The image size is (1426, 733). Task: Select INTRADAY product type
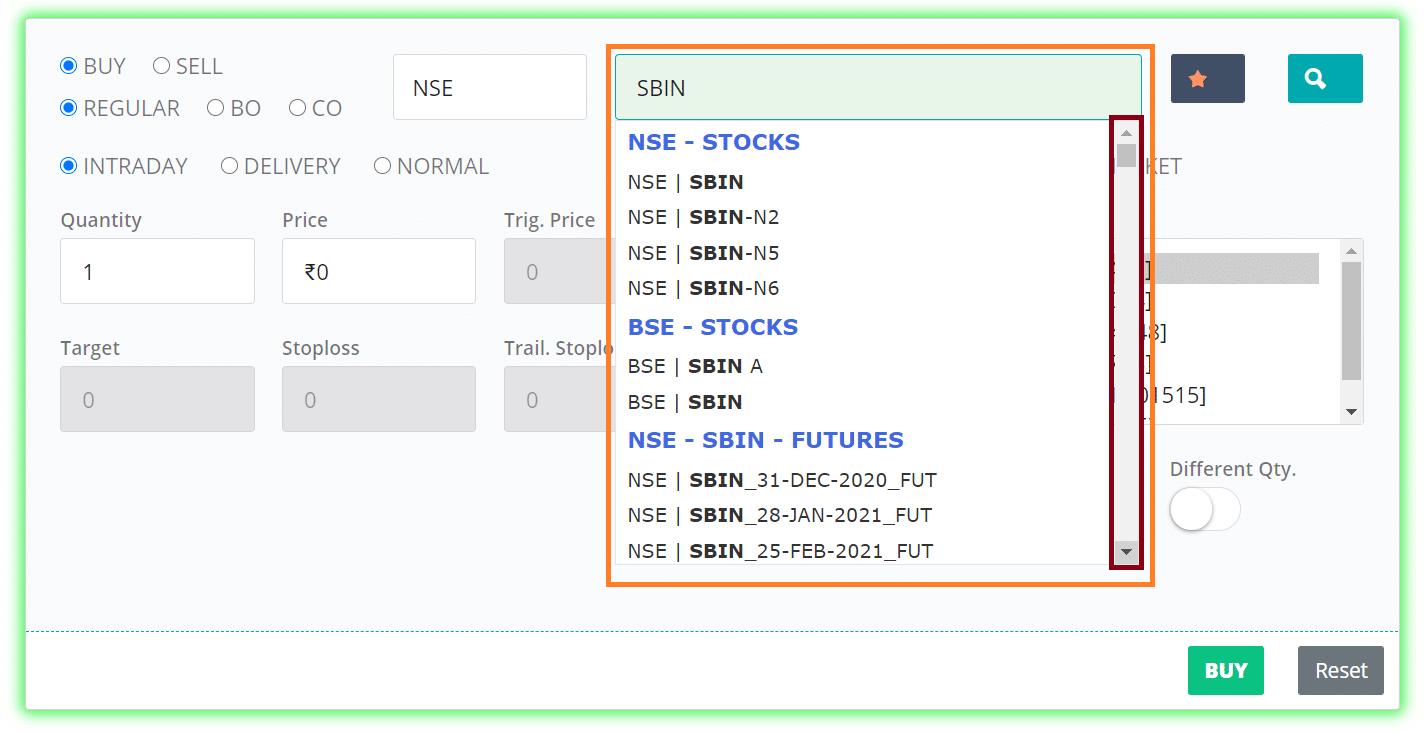pyautogui.click(x=69, y=166)
